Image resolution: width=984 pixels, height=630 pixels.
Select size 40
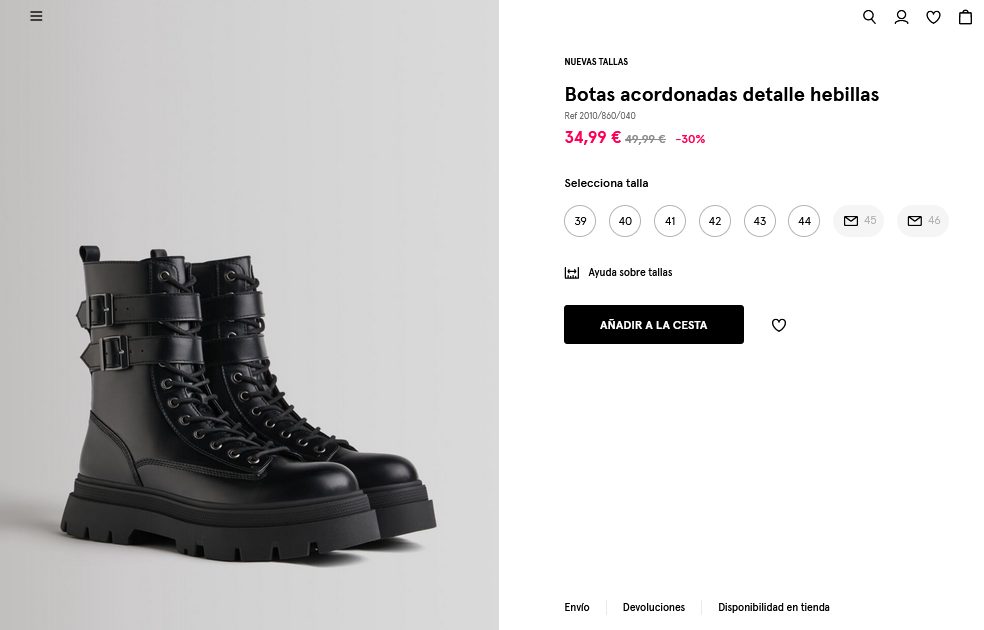[625, 221]
